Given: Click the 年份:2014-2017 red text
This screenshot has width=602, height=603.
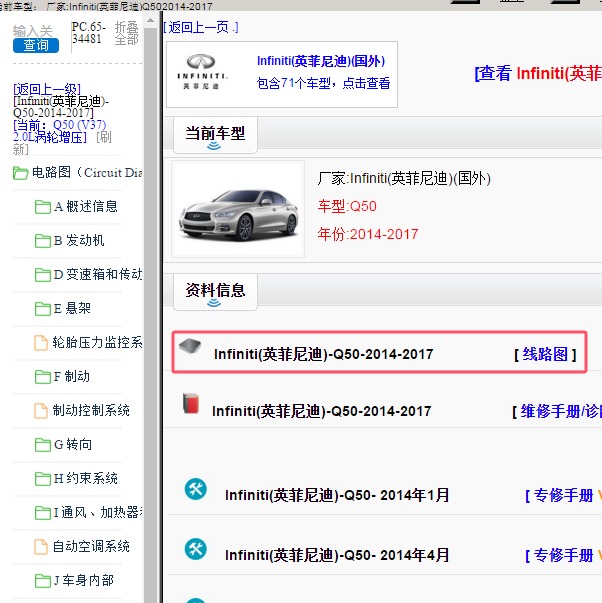Looking at the screenshot, I should click(368, 234).
